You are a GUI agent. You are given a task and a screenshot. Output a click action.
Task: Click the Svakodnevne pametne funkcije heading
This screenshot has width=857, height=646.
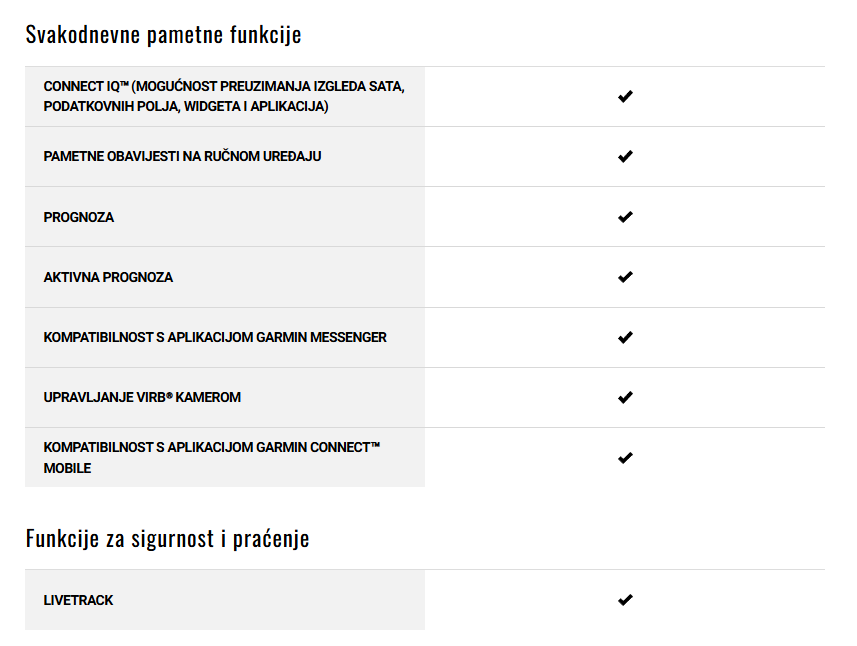click(163, 35)
